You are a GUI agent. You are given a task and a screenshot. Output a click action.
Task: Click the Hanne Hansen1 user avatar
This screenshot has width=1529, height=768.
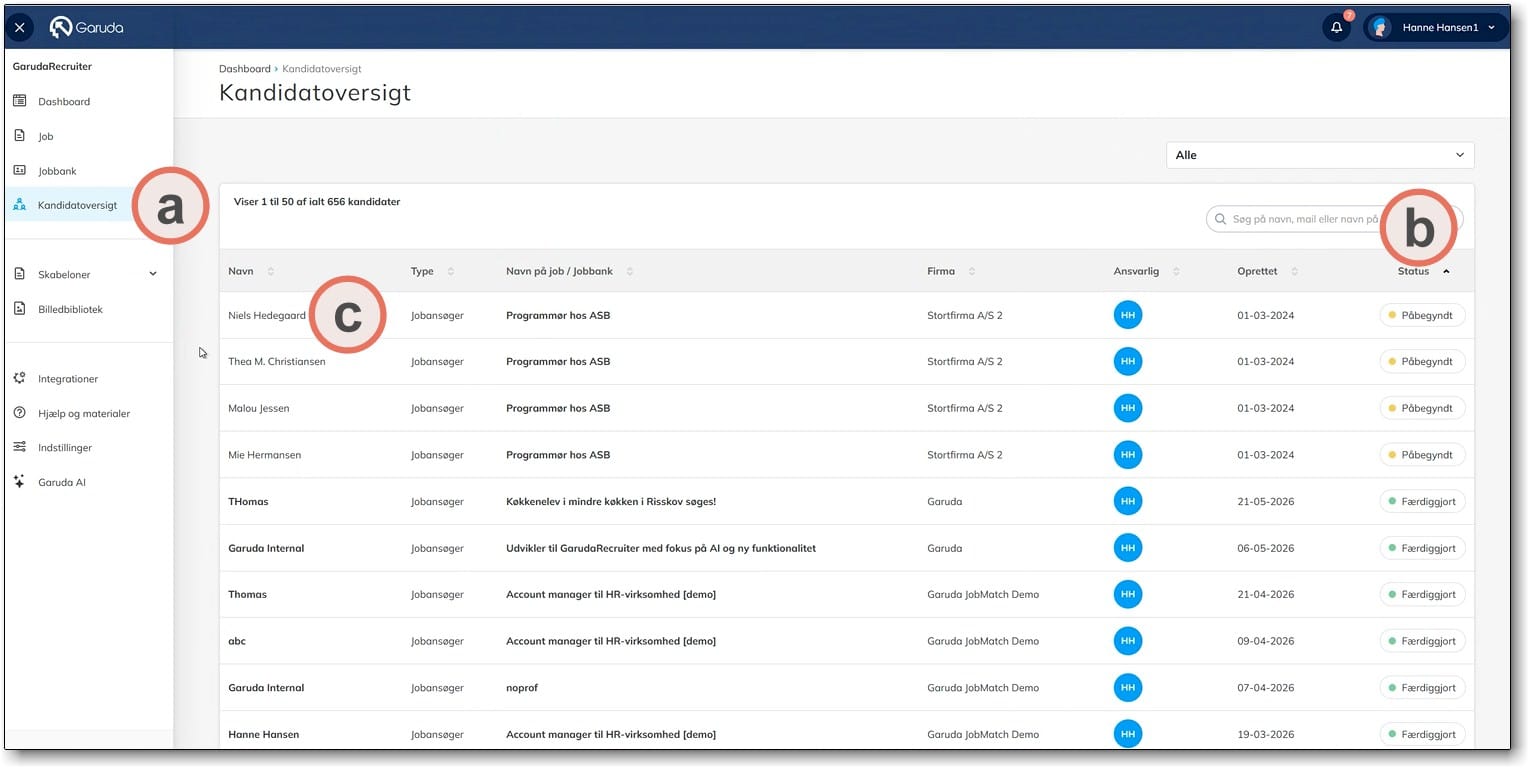[x=1381, y=28]
